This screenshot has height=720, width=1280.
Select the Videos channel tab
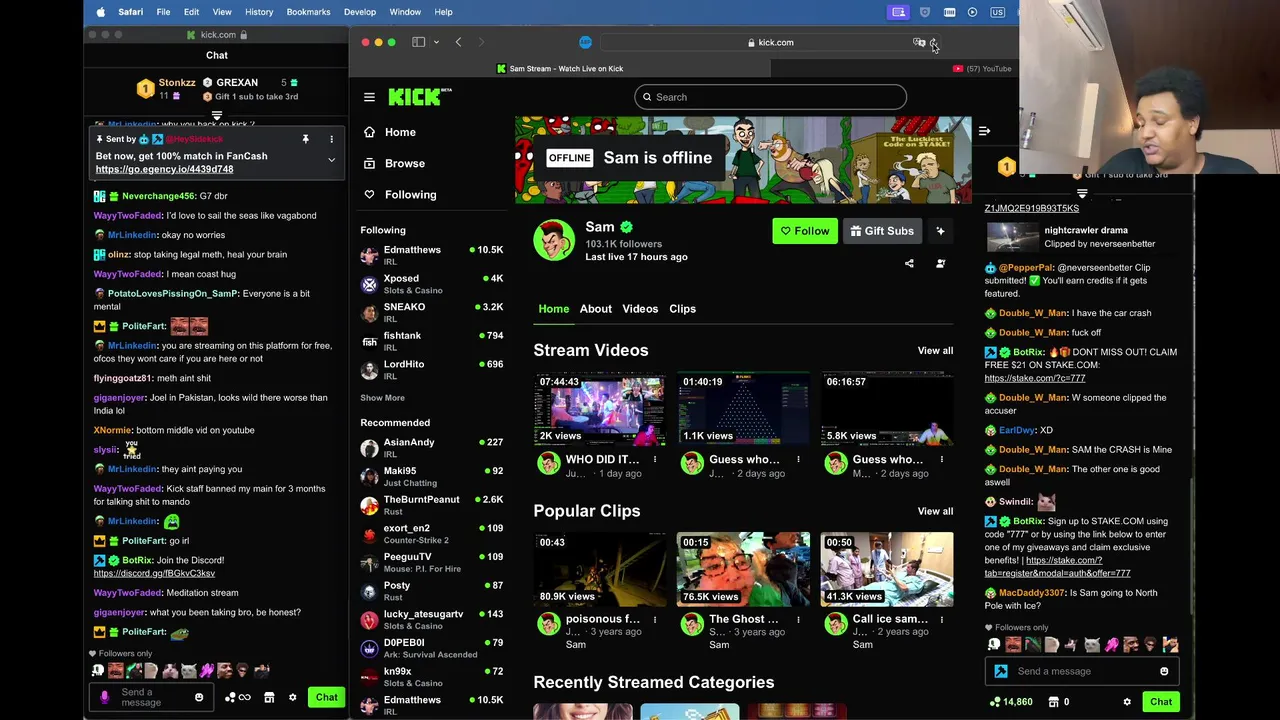click(x=640, y=309)
